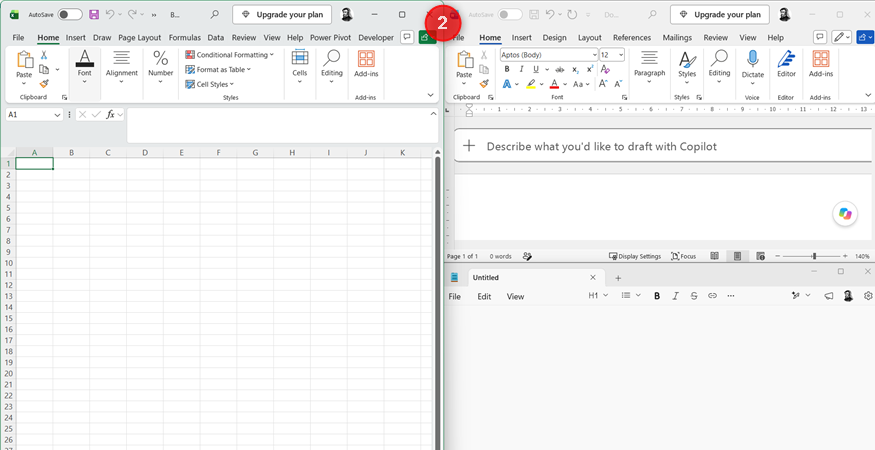Open the Aptos (Body) font name dropdown
Image resolution: width=875 pixels, height=450 pixels.
[549, 55]
